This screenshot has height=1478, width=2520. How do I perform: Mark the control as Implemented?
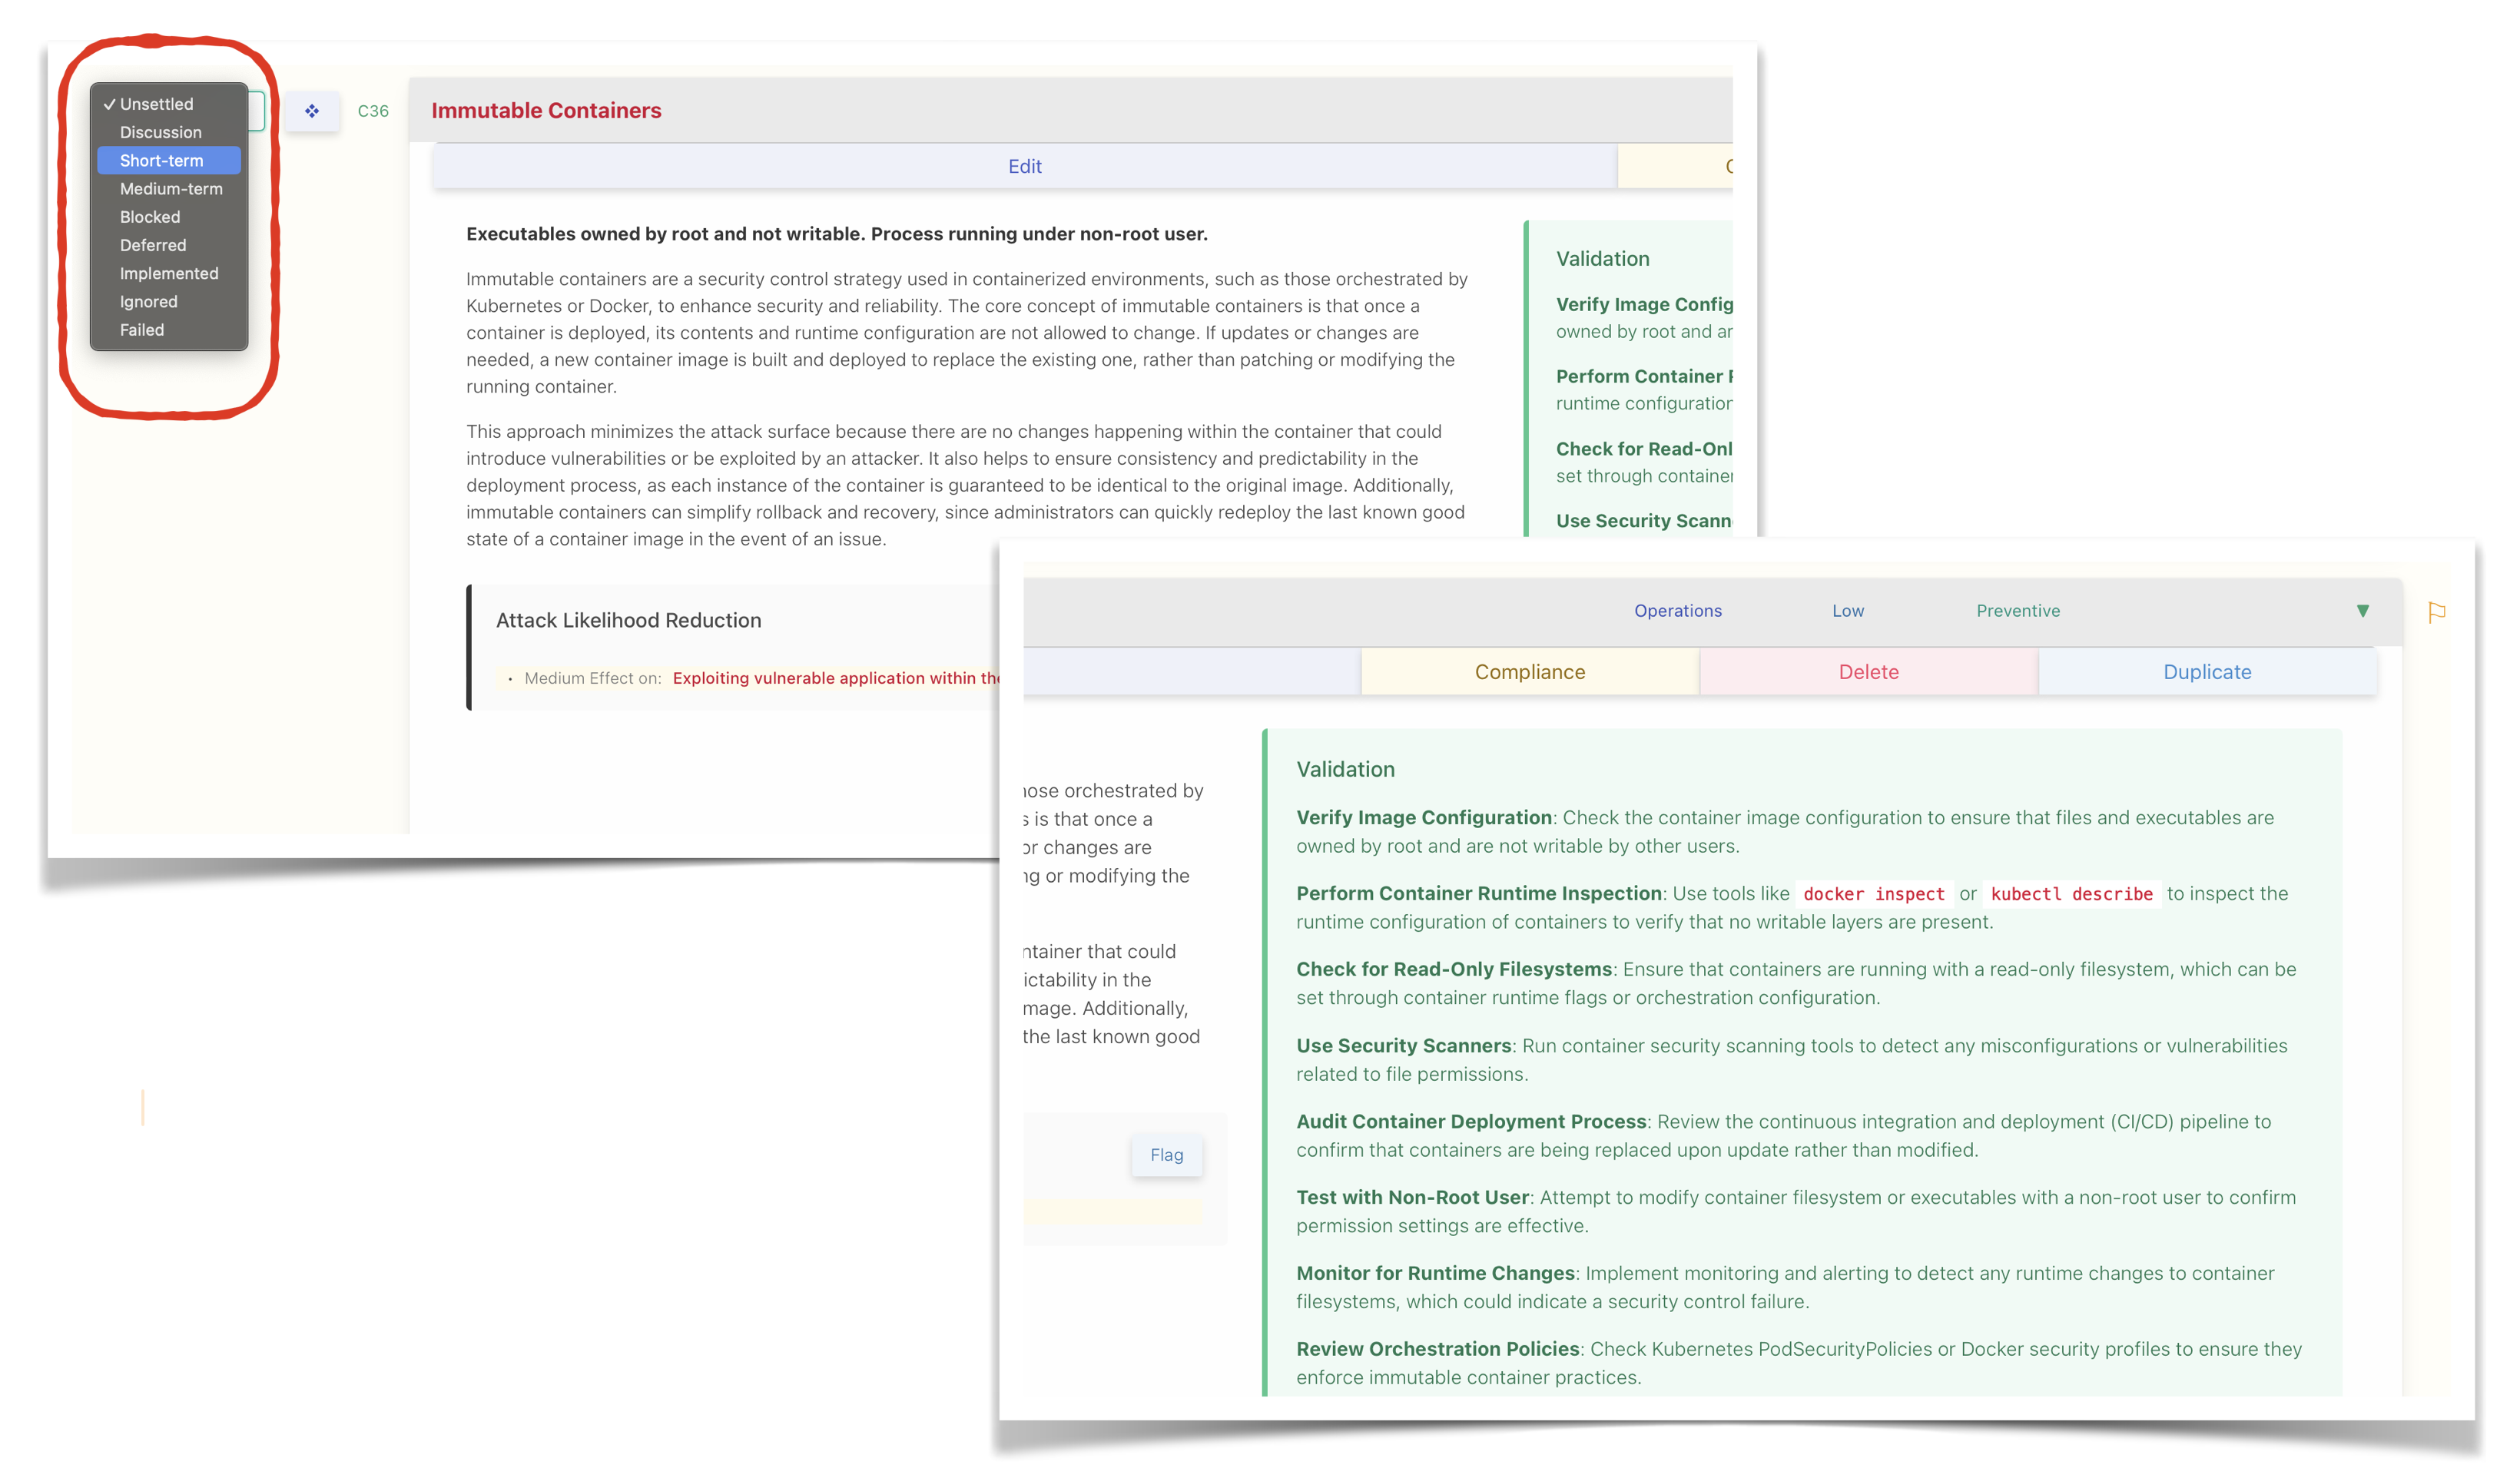[168, 273]
